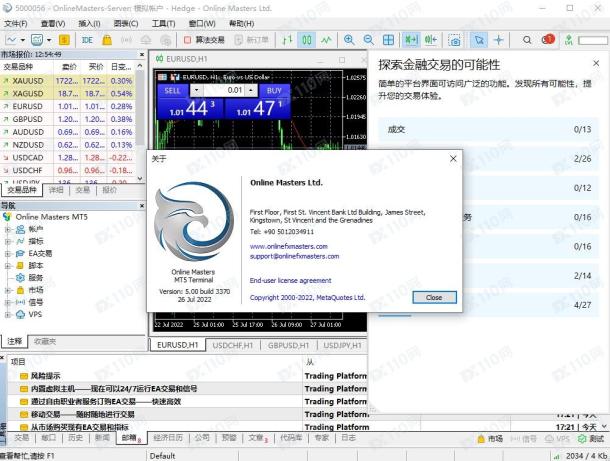Select the crosshair tool
This screenshot has width=610, height=461.
pos(498,40)
